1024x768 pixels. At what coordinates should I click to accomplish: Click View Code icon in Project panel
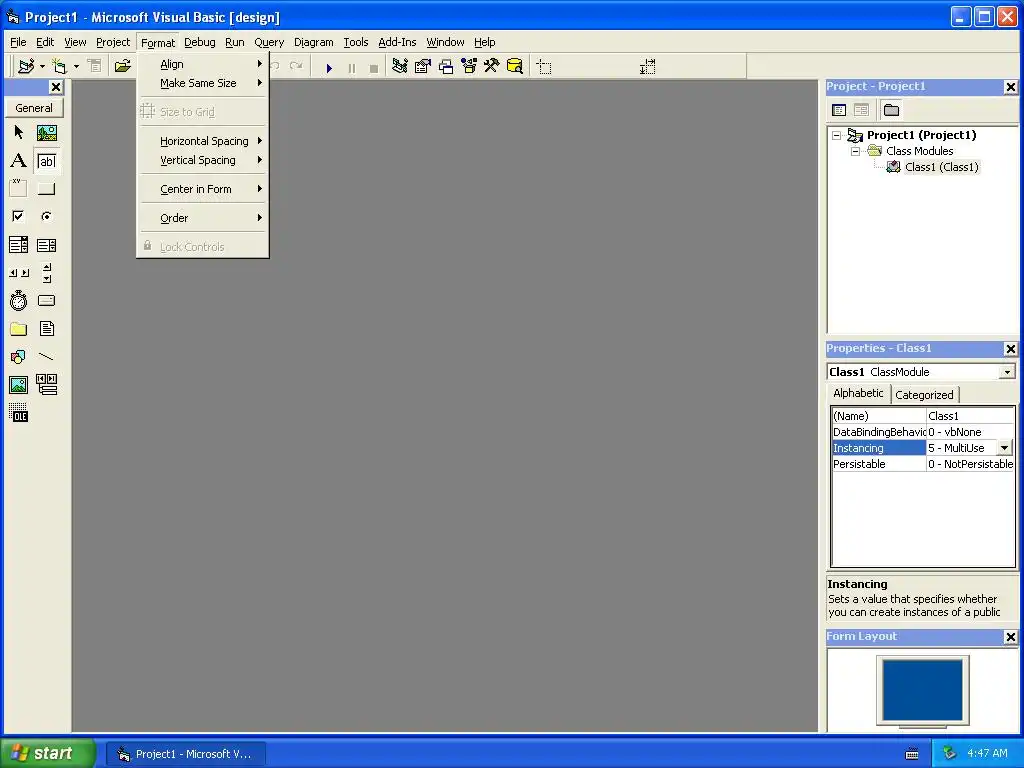click(839, 110)
